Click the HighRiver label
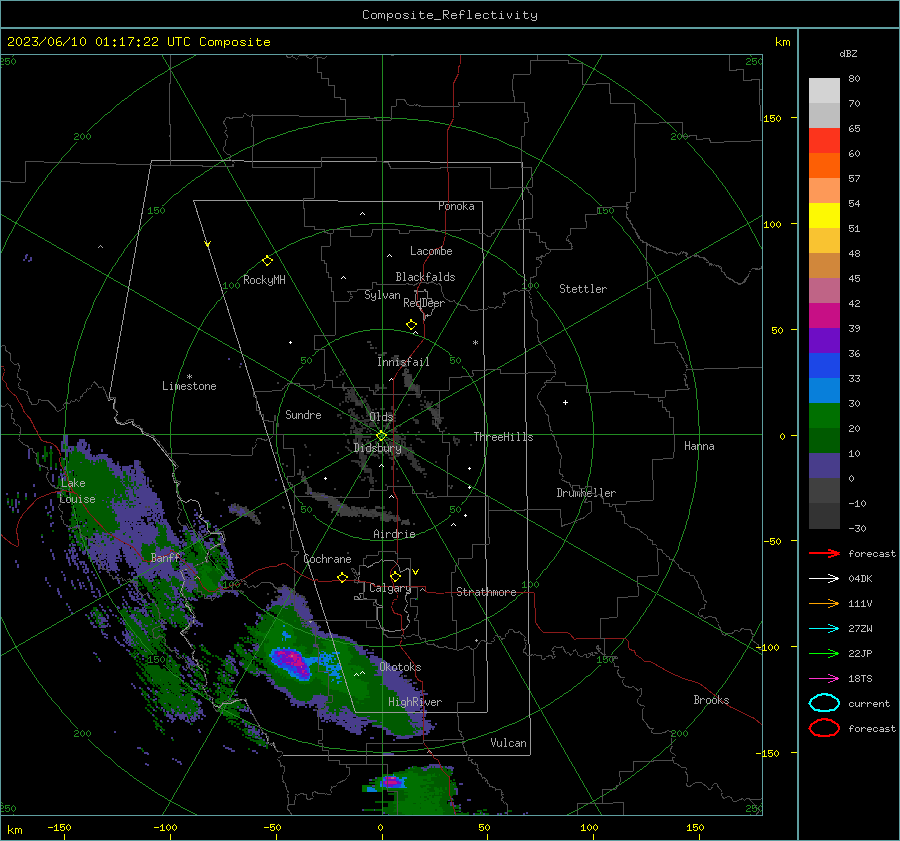Screen dimensions: 900x841 point(415,702)
